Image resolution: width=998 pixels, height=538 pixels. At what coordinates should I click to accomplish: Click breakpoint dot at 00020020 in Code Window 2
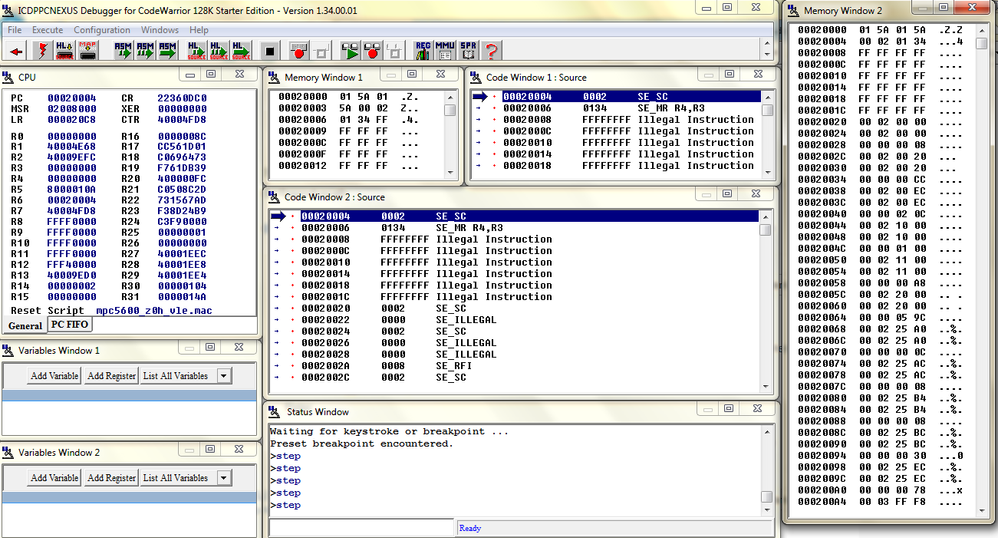tap(292, 309)
